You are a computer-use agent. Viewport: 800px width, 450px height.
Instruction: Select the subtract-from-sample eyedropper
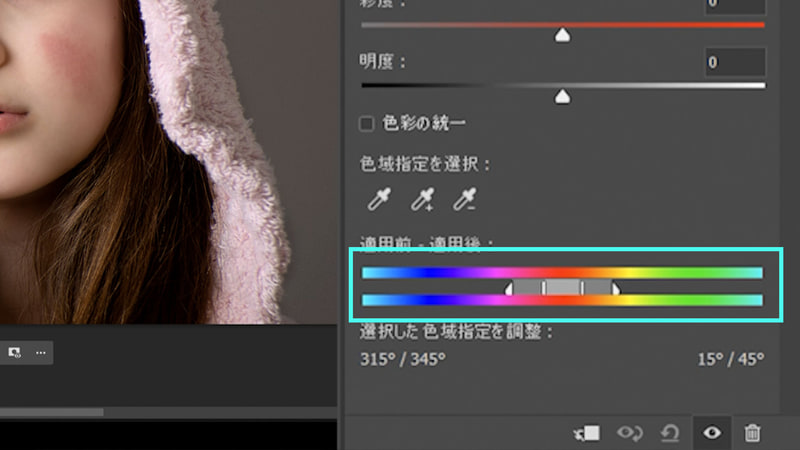click(465, 199)
